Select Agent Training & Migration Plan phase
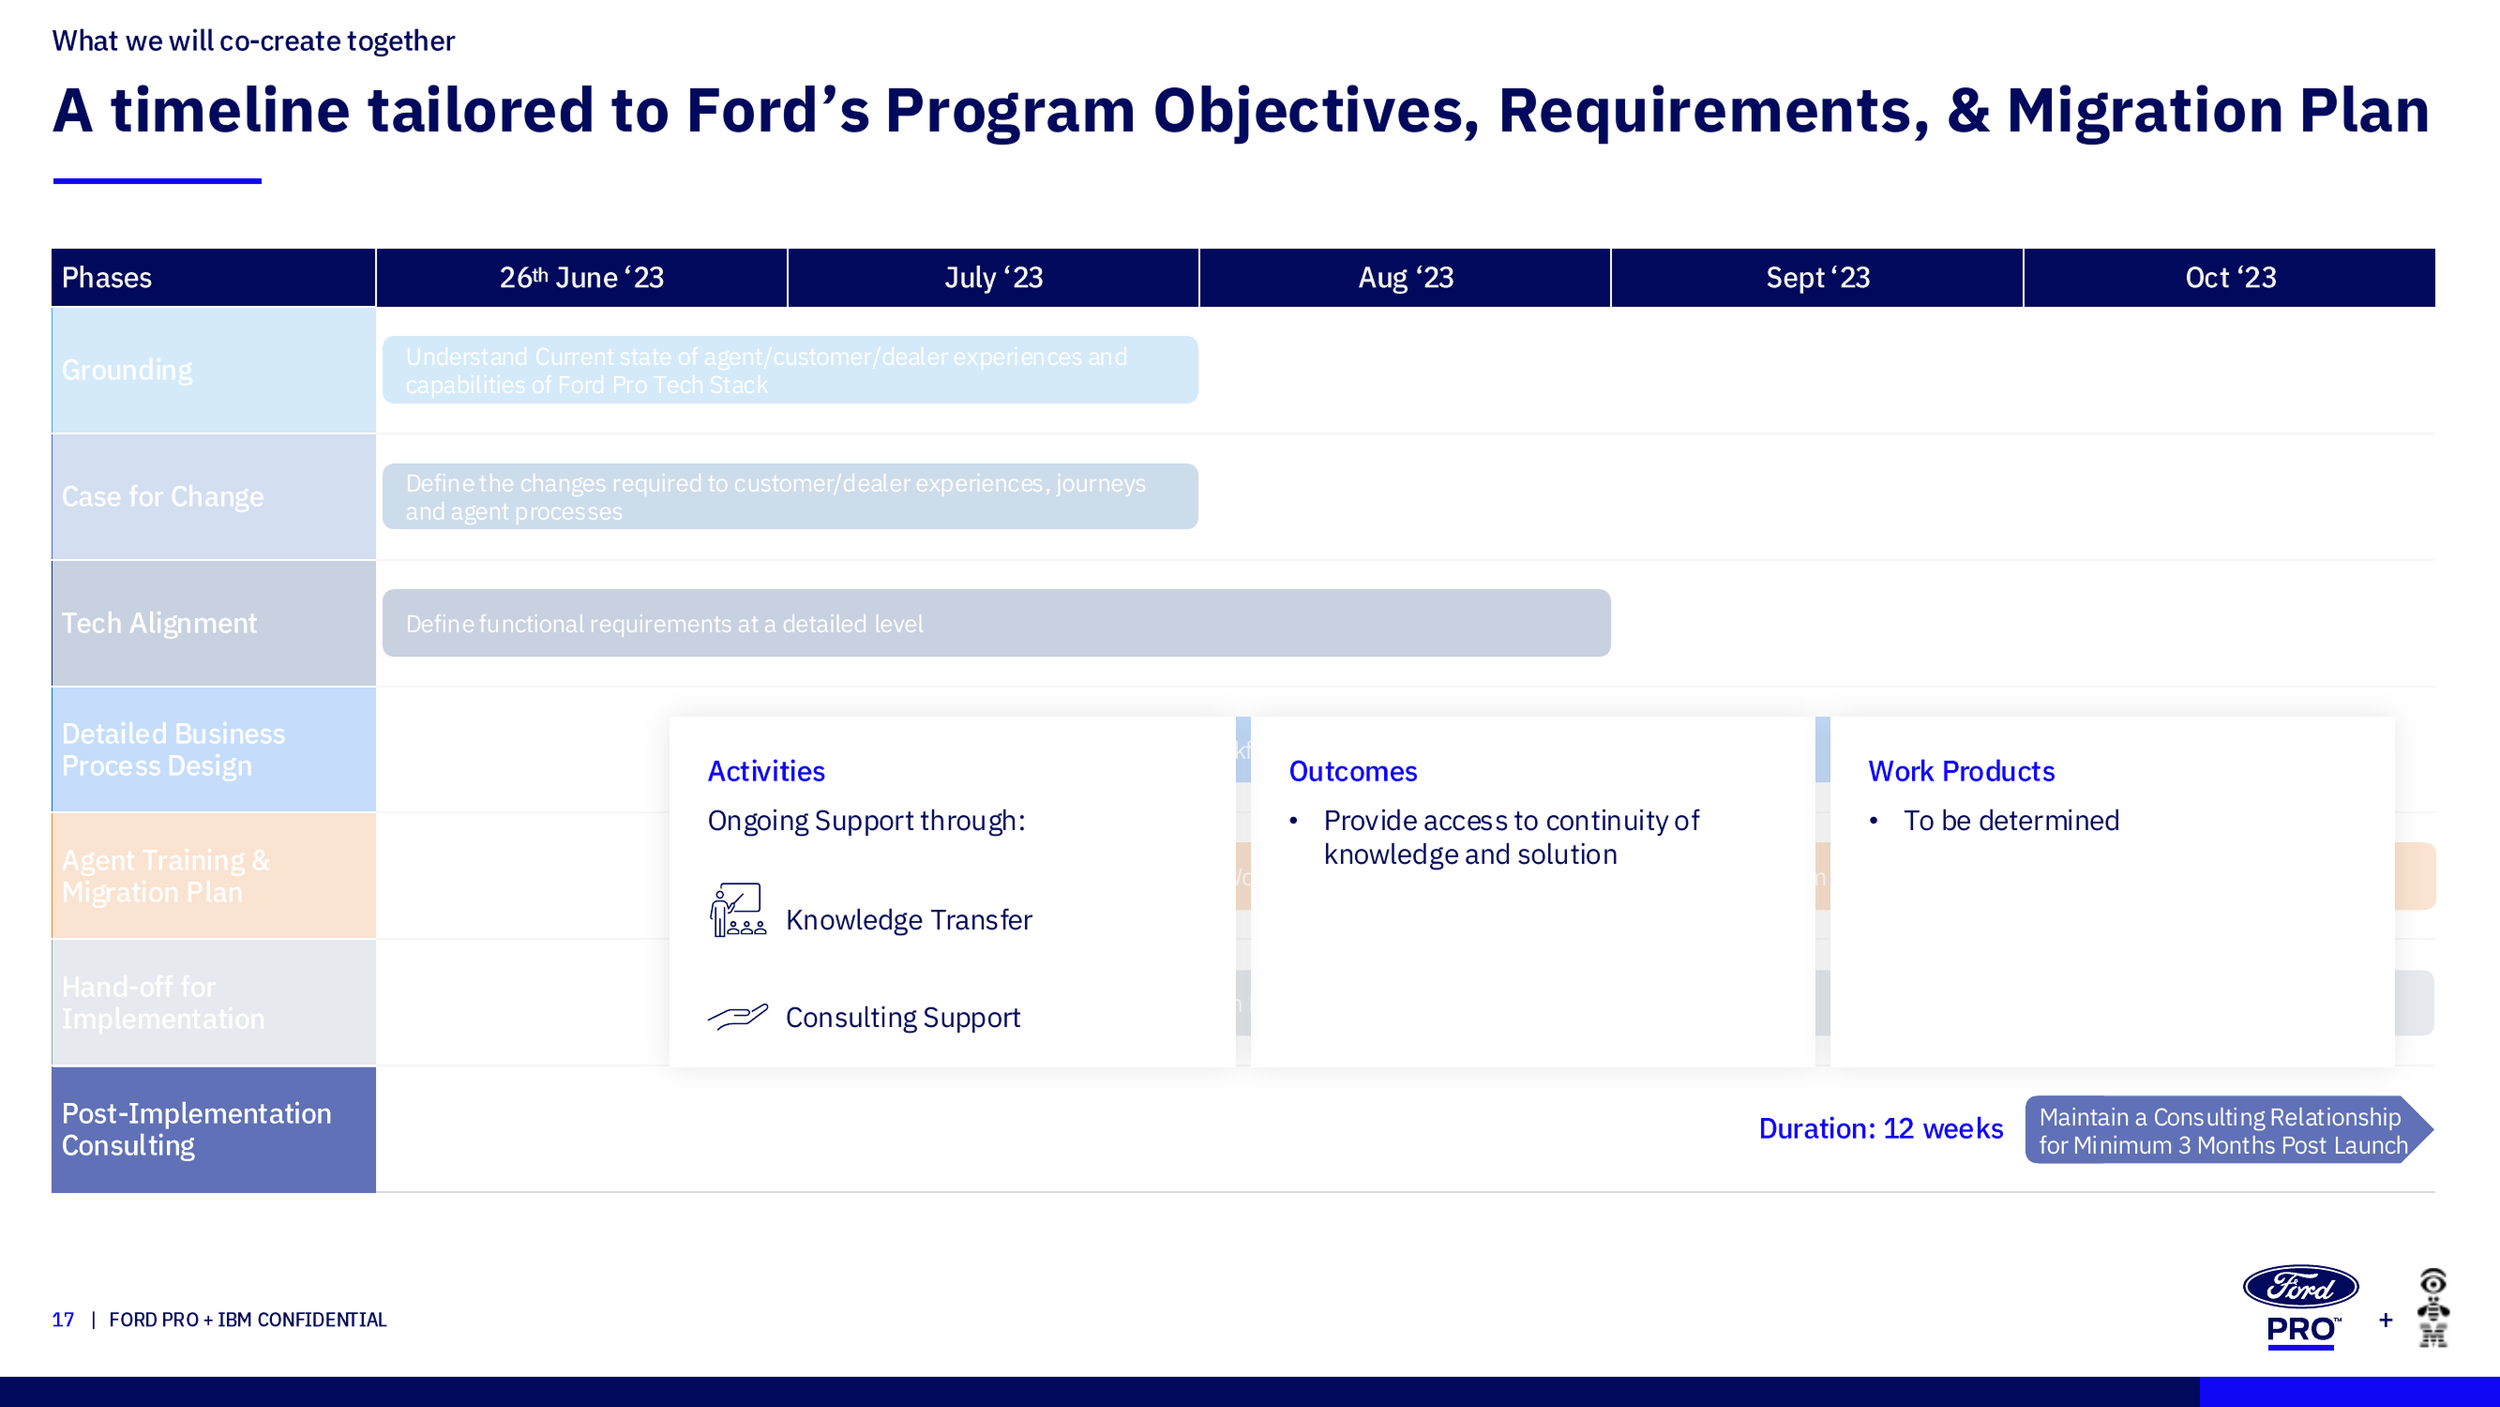The width and height of the screenshot is (2500, 1407). click(x=214, y=876)
